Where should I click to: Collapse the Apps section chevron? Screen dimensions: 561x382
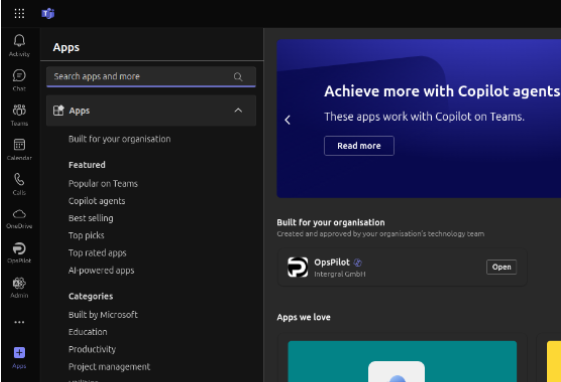[238, 111]
